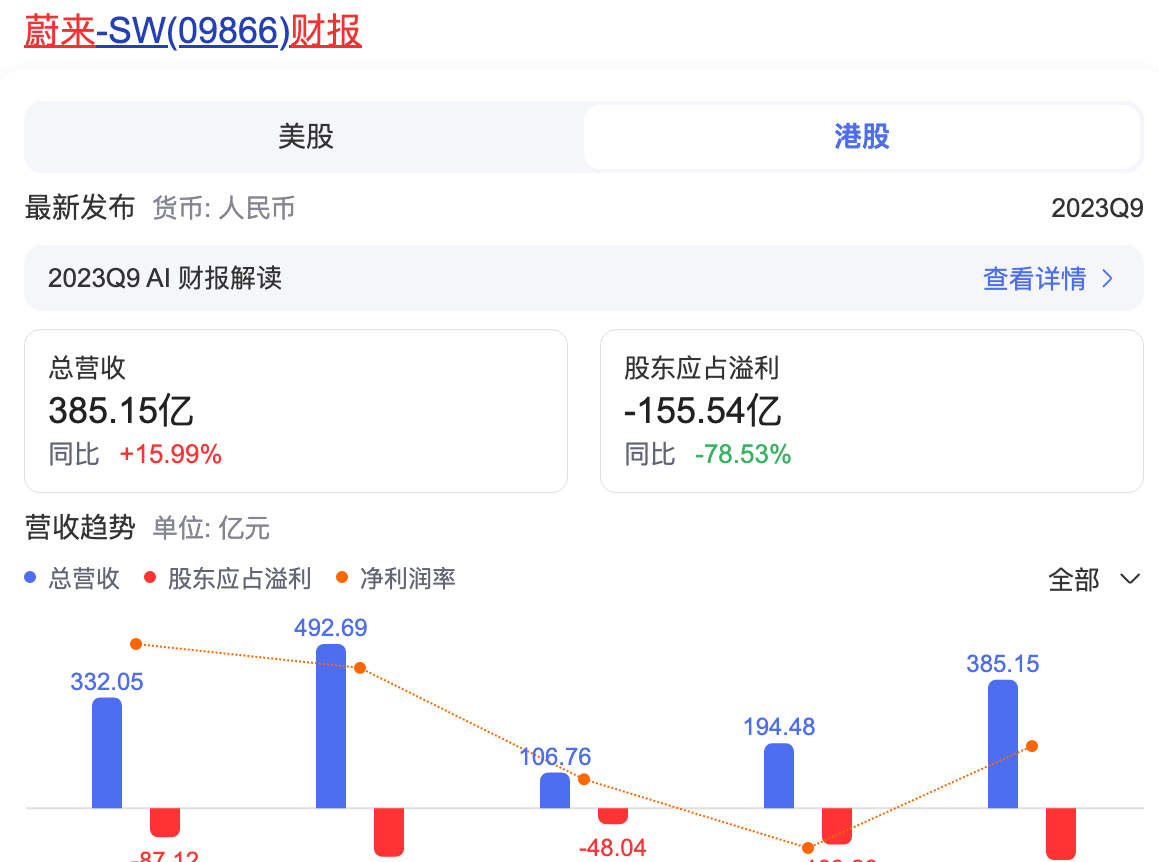Open the 蔚来-SW(09866)财报 title link
The height and width of the screenshot is (862, 1159).
point(193,31)
